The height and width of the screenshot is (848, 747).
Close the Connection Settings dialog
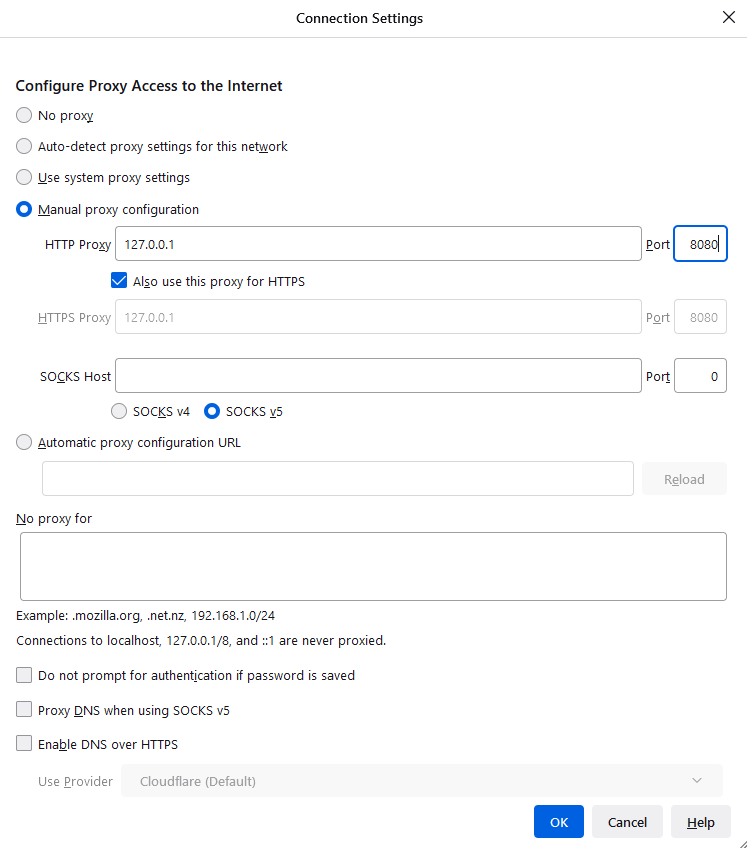[x=727, y=18]
